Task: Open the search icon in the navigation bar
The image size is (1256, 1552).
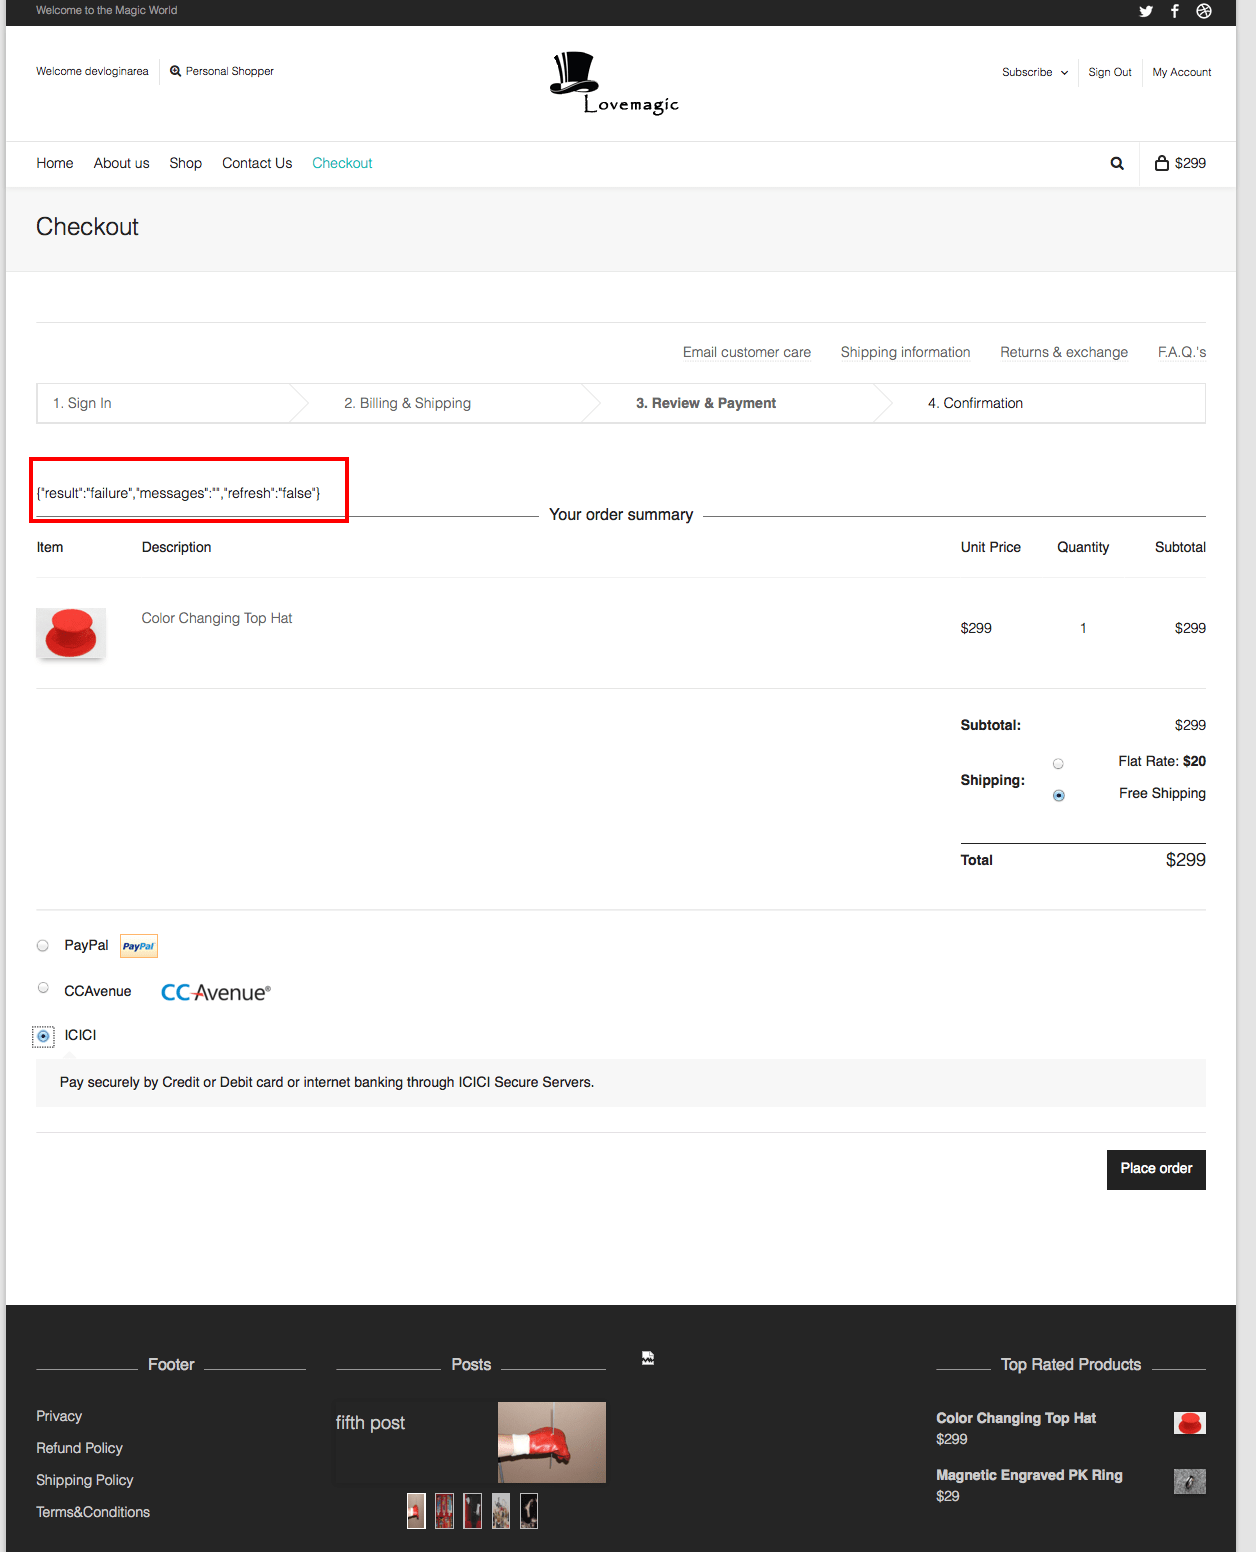Action: (1116, 163)
